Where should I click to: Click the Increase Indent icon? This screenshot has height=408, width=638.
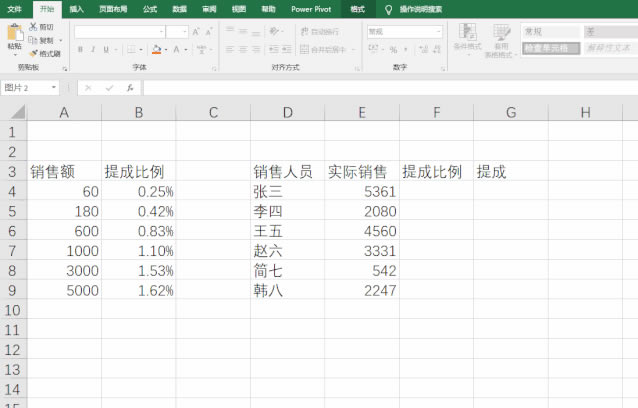287,49
